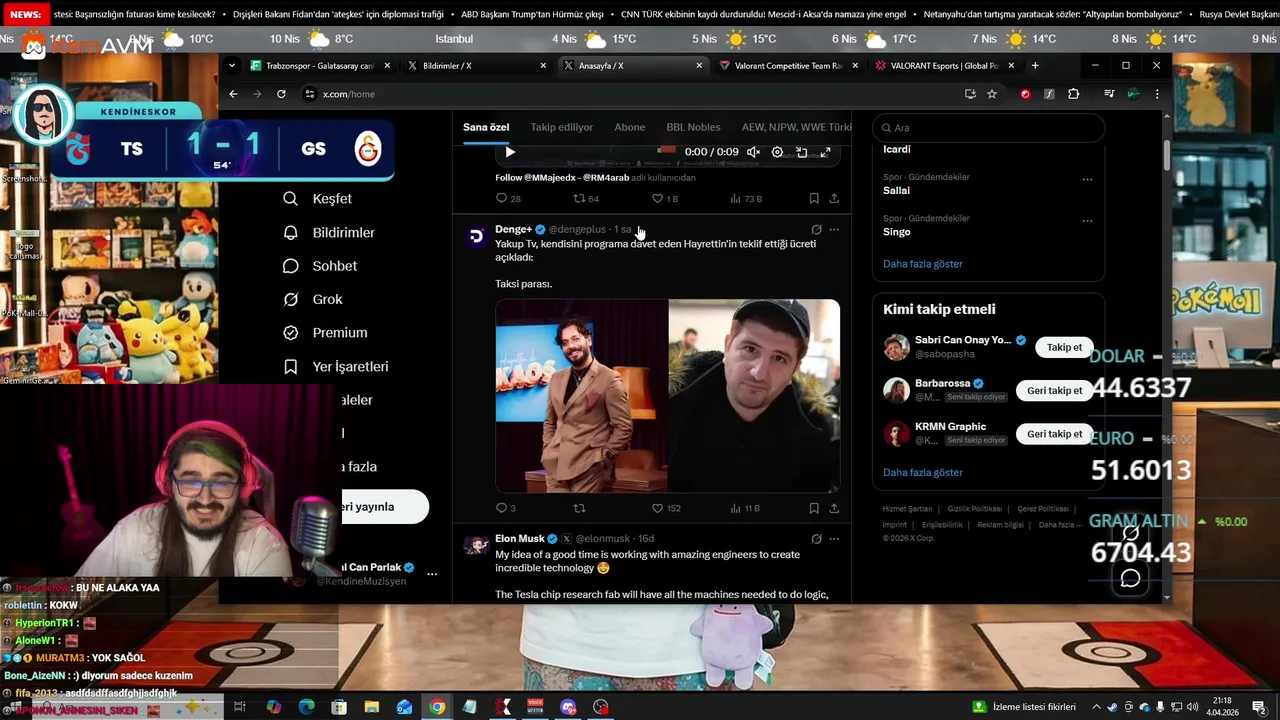Switch to BBL Nobles tab
The height and width of the screenshot is (720, 1280).
click(694, 127)
